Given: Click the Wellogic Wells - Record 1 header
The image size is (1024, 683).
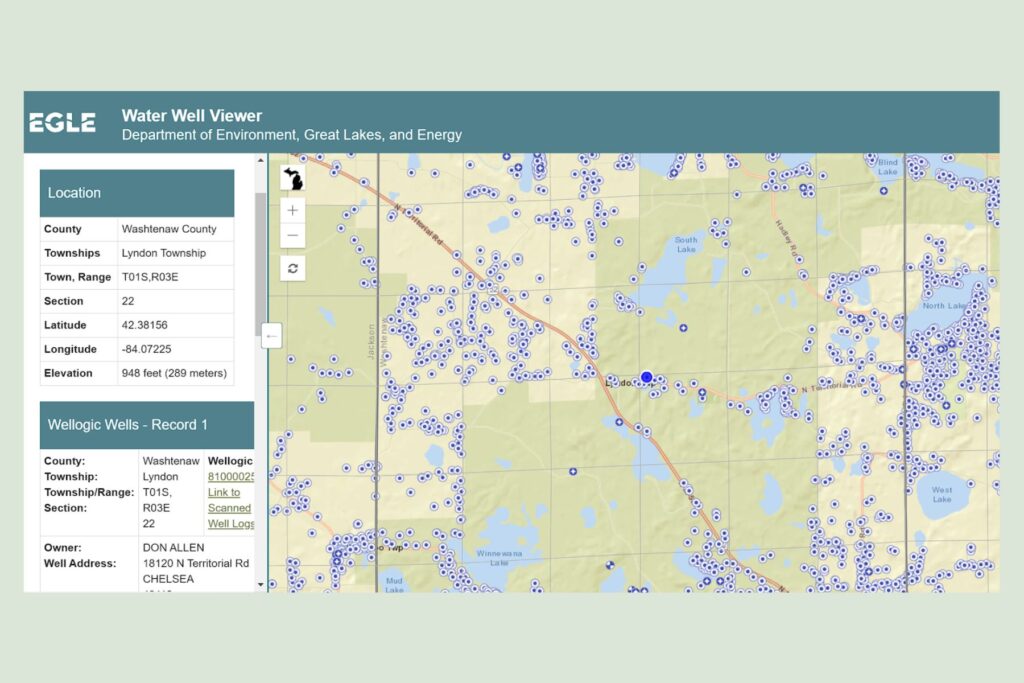Looking at the screenshot, I should (x=147, y=425).
